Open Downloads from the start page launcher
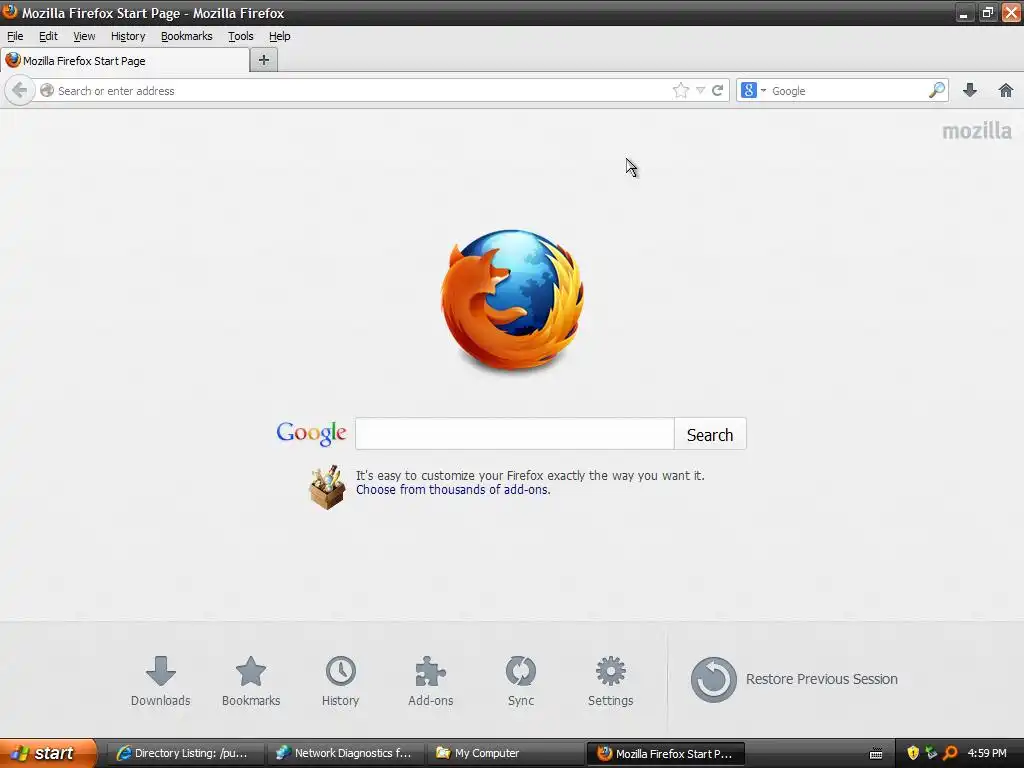 tap(161, 681)
